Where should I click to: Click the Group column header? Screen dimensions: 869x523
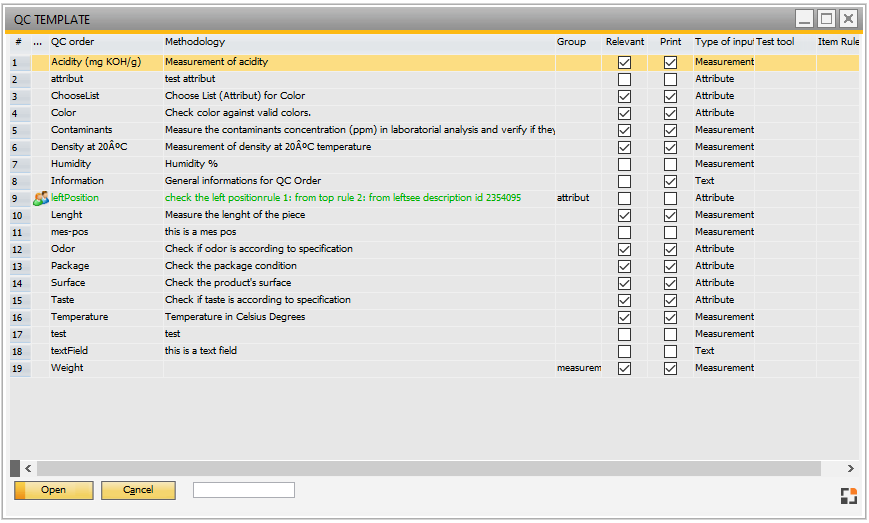tap(571, 42)
